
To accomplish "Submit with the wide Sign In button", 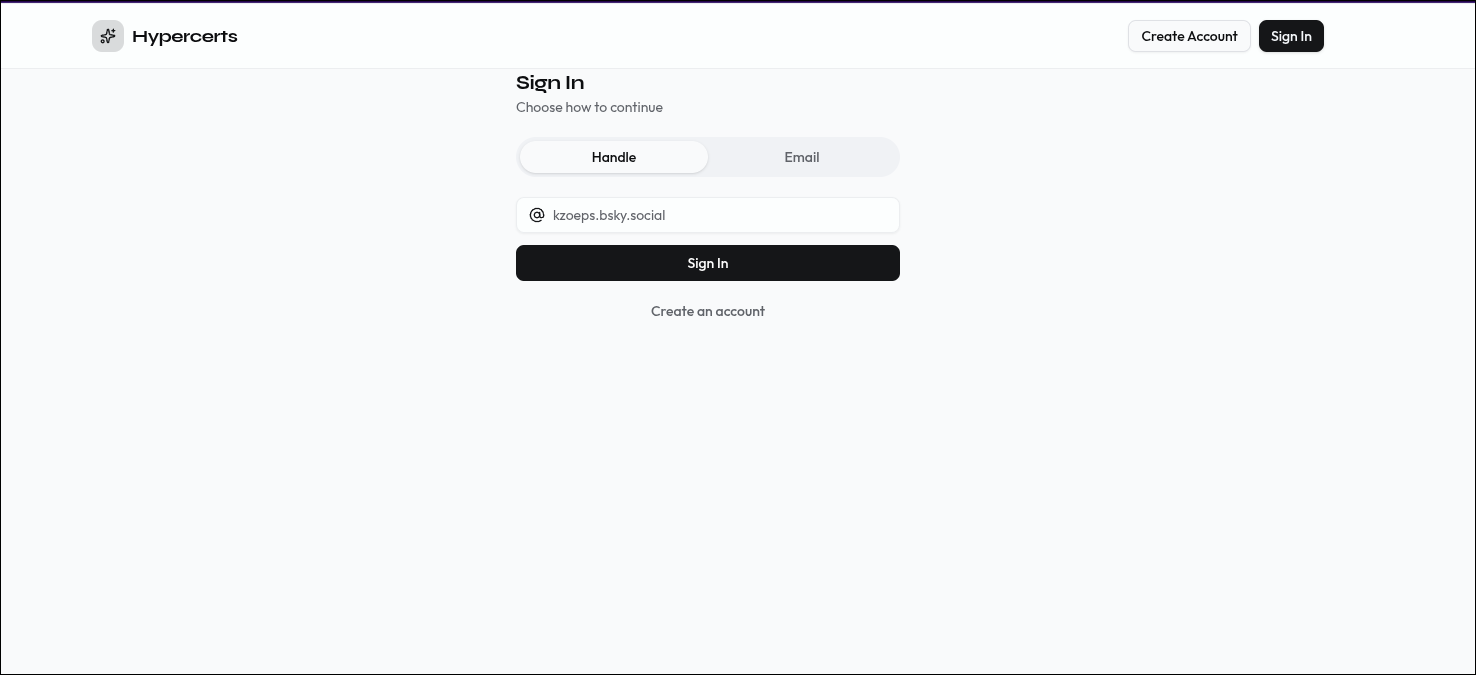I will pyautogui.click(x=708, y=263).
